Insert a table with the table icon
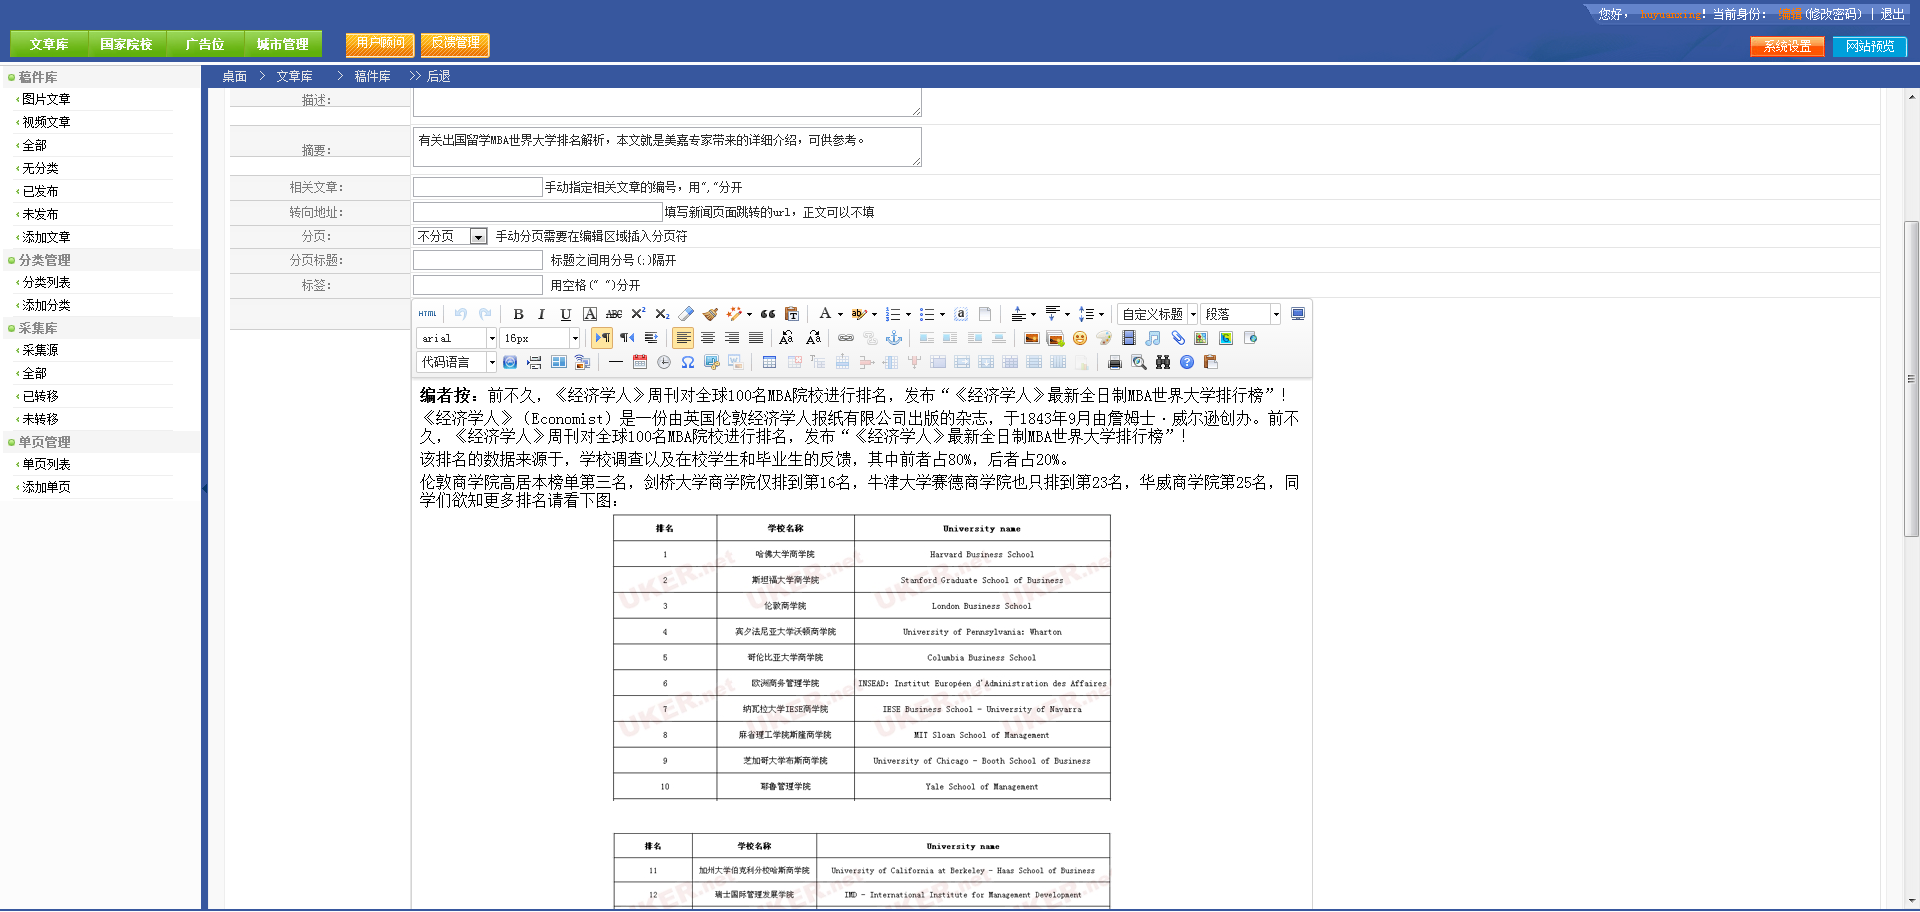Viewport: 1920px width, 912px height. 769,362
